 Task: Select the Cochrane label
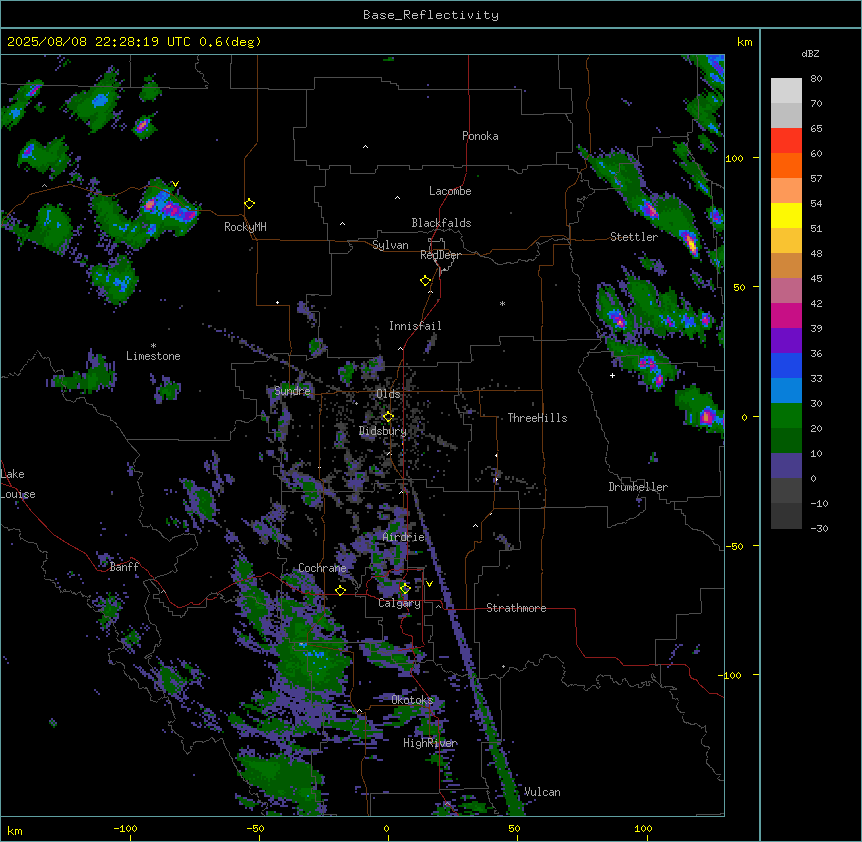322,568
